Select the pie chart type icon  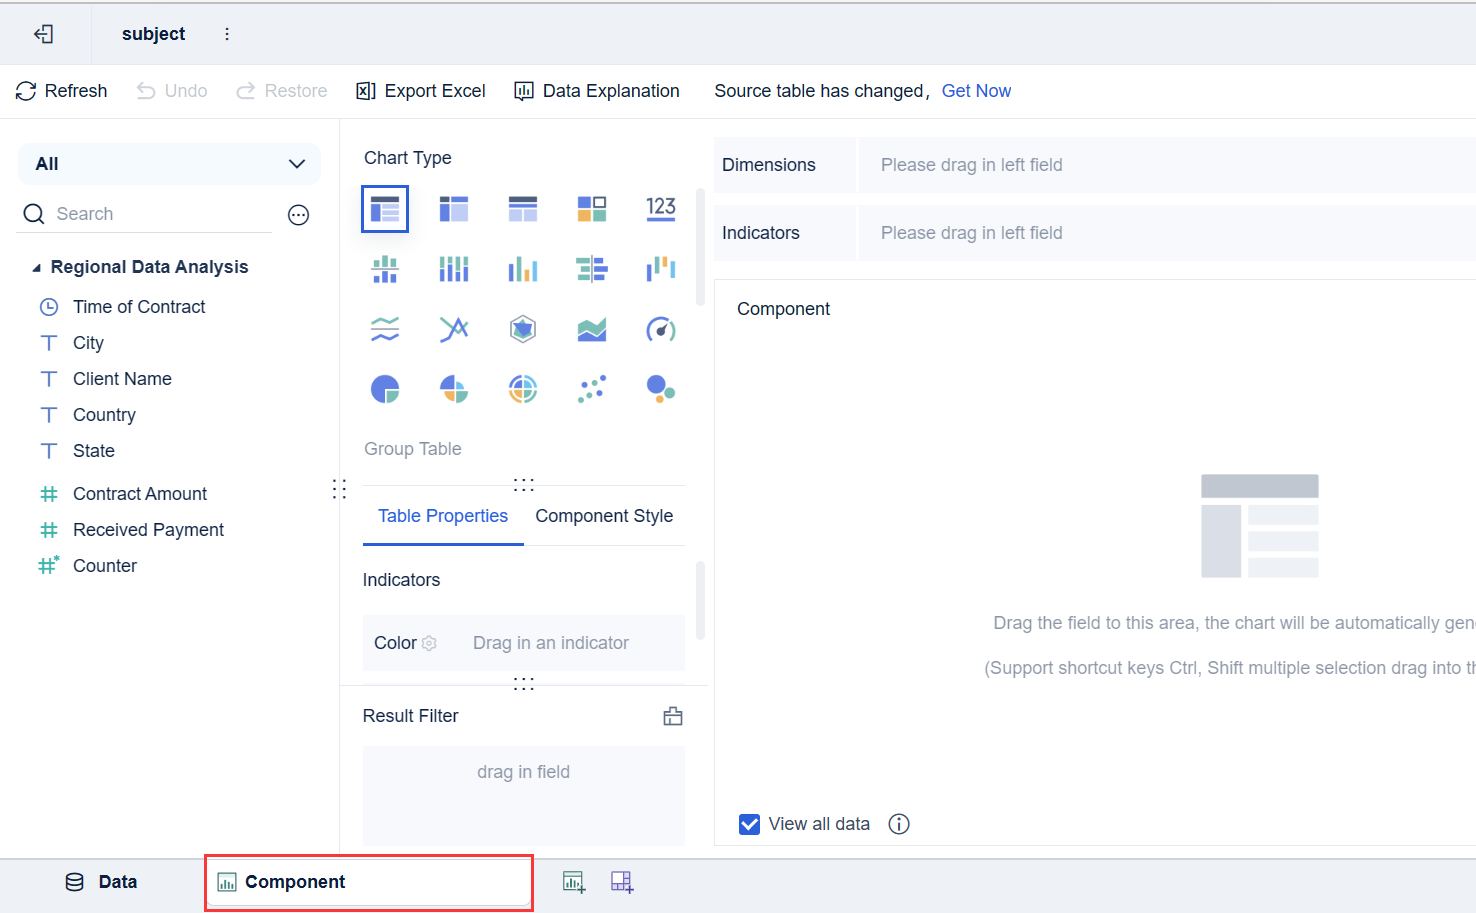click(x=385, y=389)
